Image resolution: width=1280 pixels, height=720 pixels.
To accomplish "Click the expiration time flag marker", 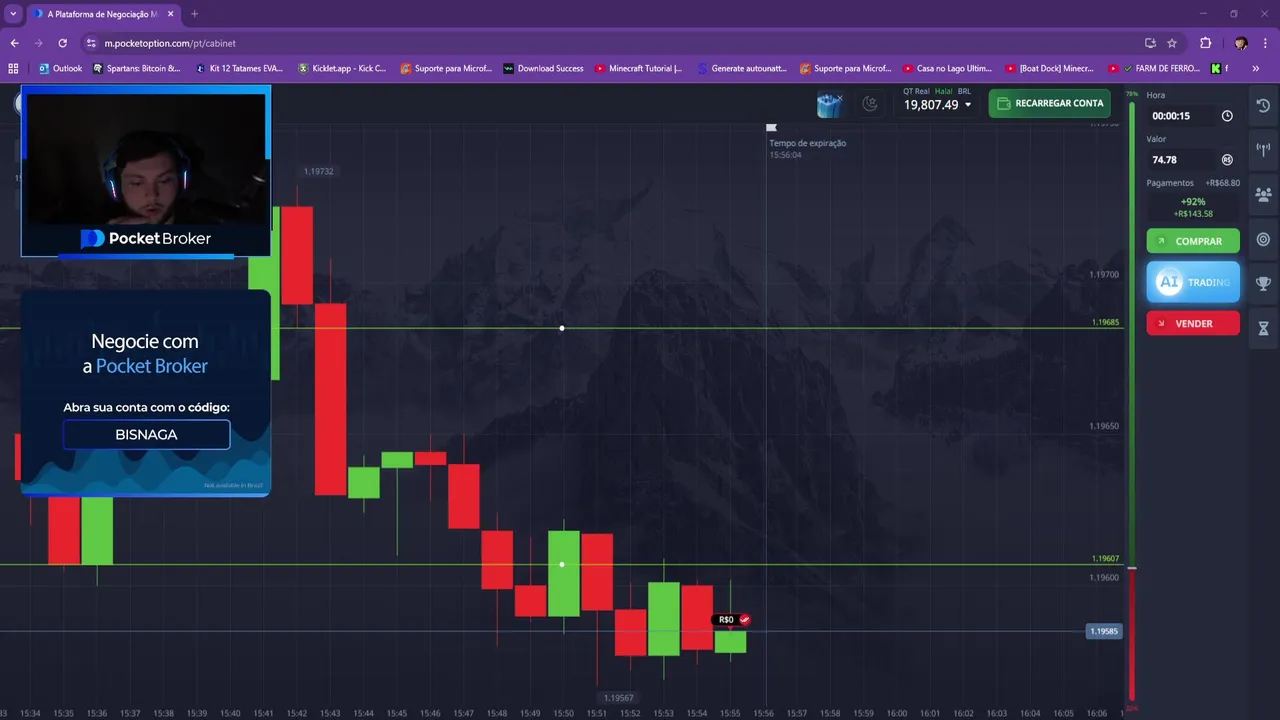I will pyautogui.click(x=771, y=128).
